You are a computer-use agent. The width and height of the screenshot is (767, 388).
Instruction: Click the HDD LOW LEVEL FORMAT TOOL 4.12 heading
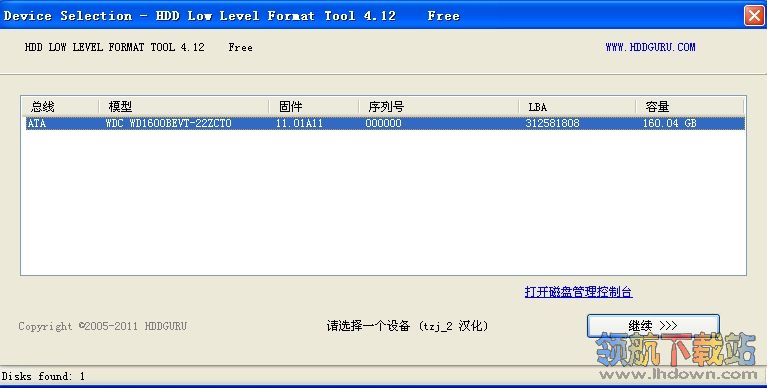click(x=114, y=47)
